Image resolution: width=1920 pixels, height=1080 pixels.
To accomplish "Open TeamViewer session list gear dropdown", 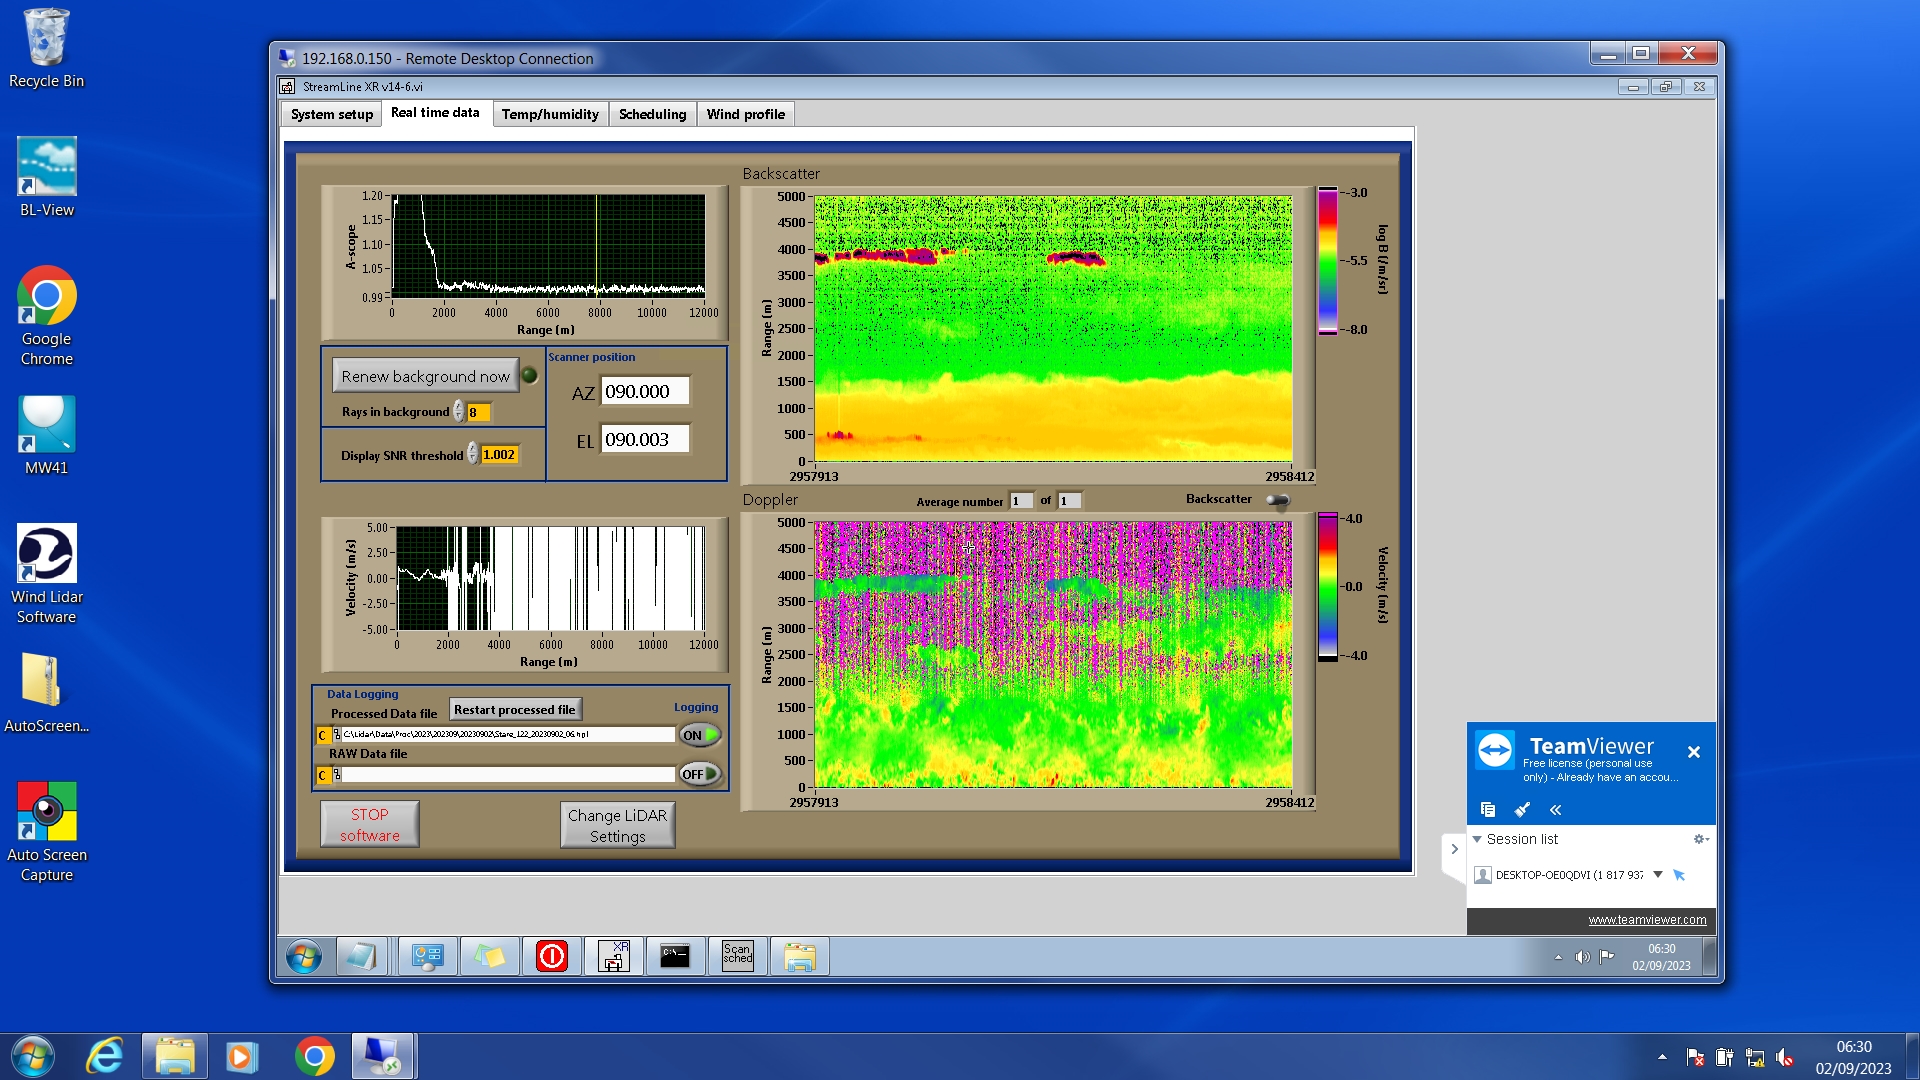I will tap(1699, 839).
